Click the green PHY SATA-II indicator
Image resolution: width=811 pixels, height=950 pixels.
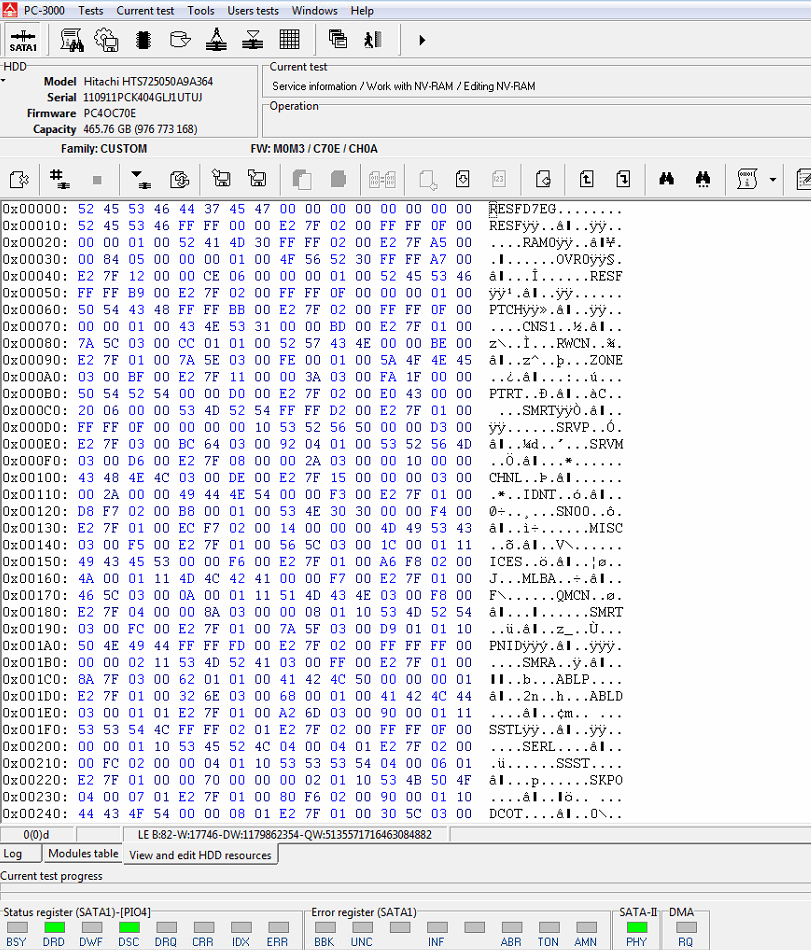[x=637, y=927]
